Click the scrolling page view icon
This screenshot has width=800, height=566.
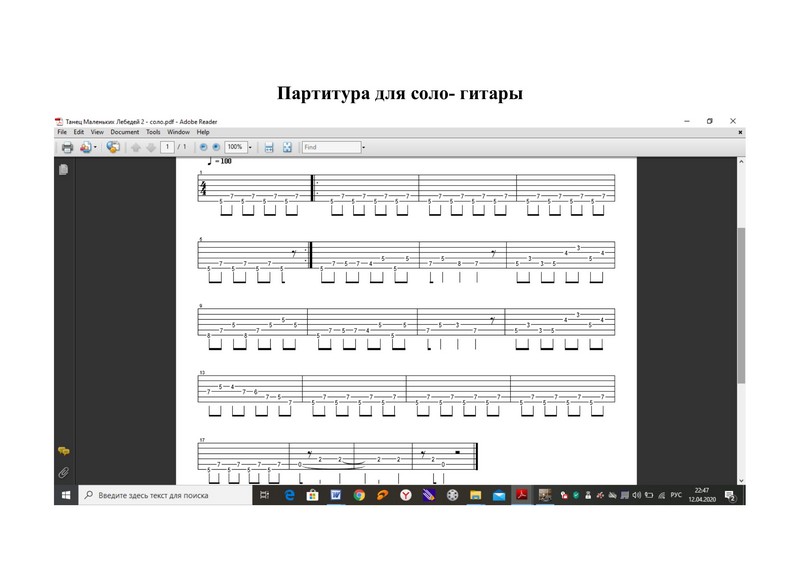(268, 147)
